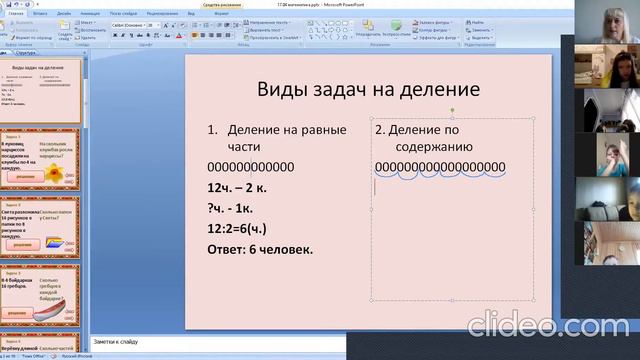
Task: Toggle Strikethrough formatting
Action: tap(140, 36)
